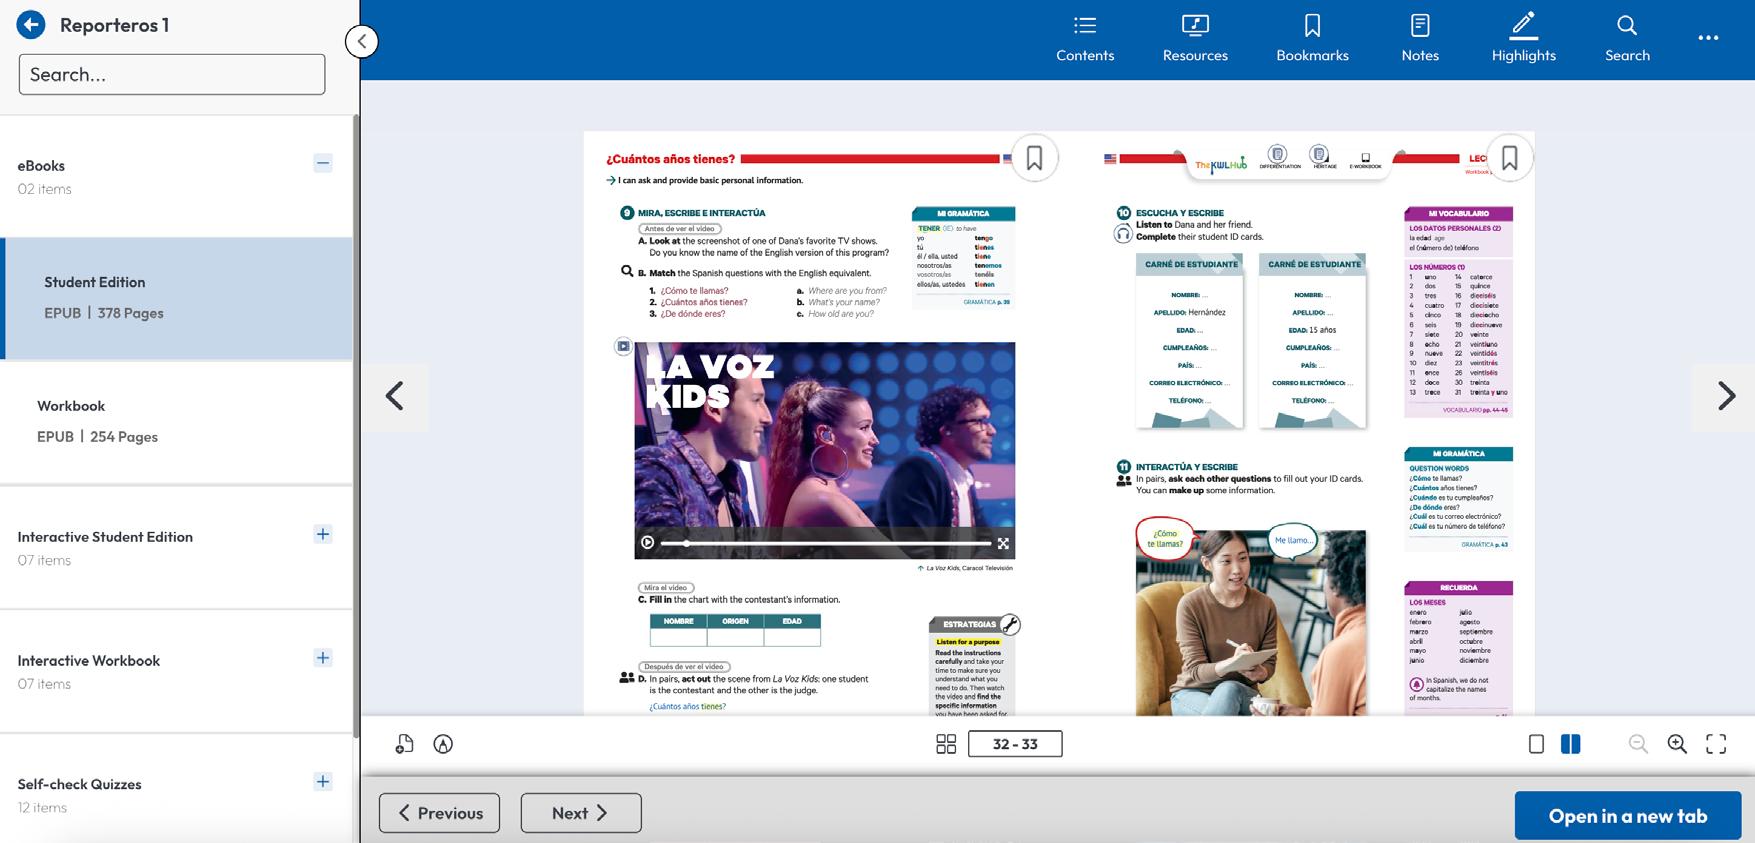Go to the next page spread arrow
The image size is (1755, 843).
tap(1726, 396)
